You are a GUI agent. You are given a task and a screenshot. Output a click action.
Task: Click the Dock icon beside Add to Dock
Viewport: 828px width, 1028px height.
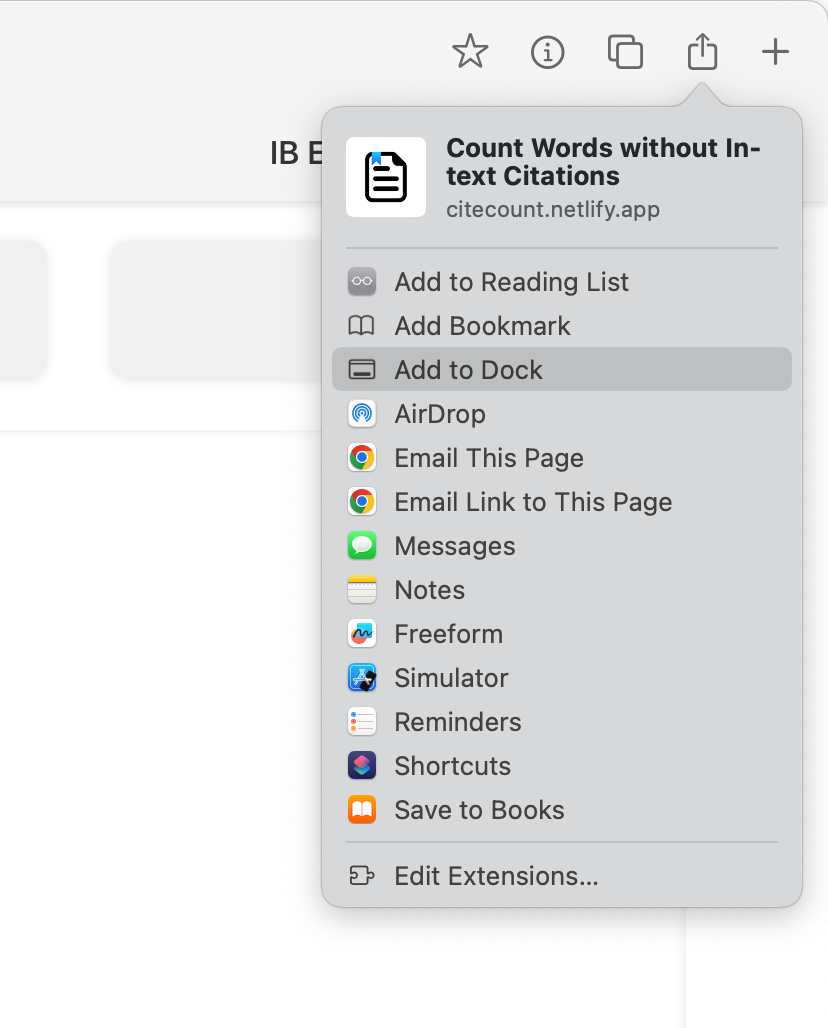362,370
